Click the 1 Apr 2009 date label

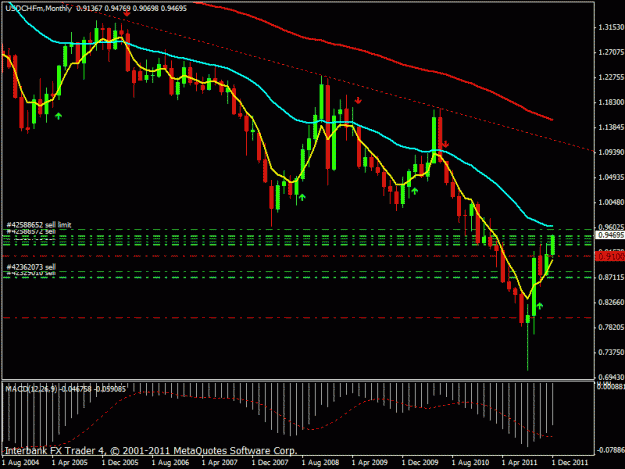(369, 463)
